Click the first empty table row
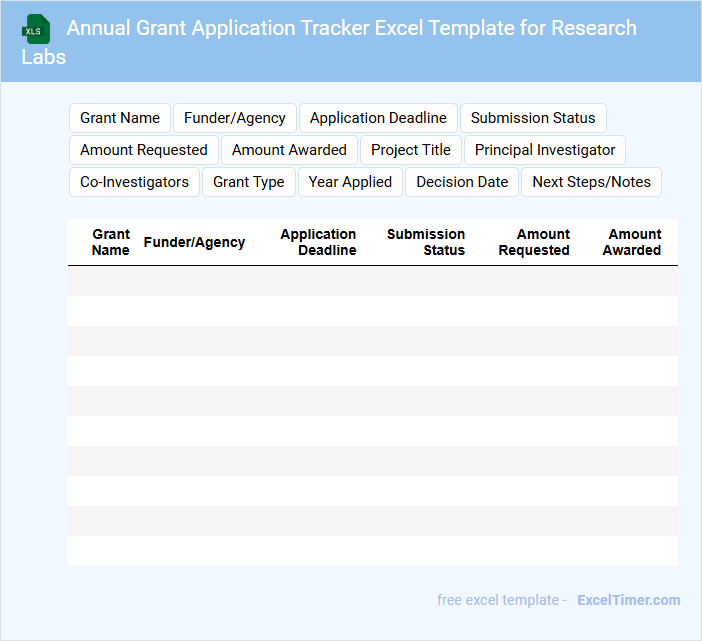The image size is (702, 641). point(372,281)
